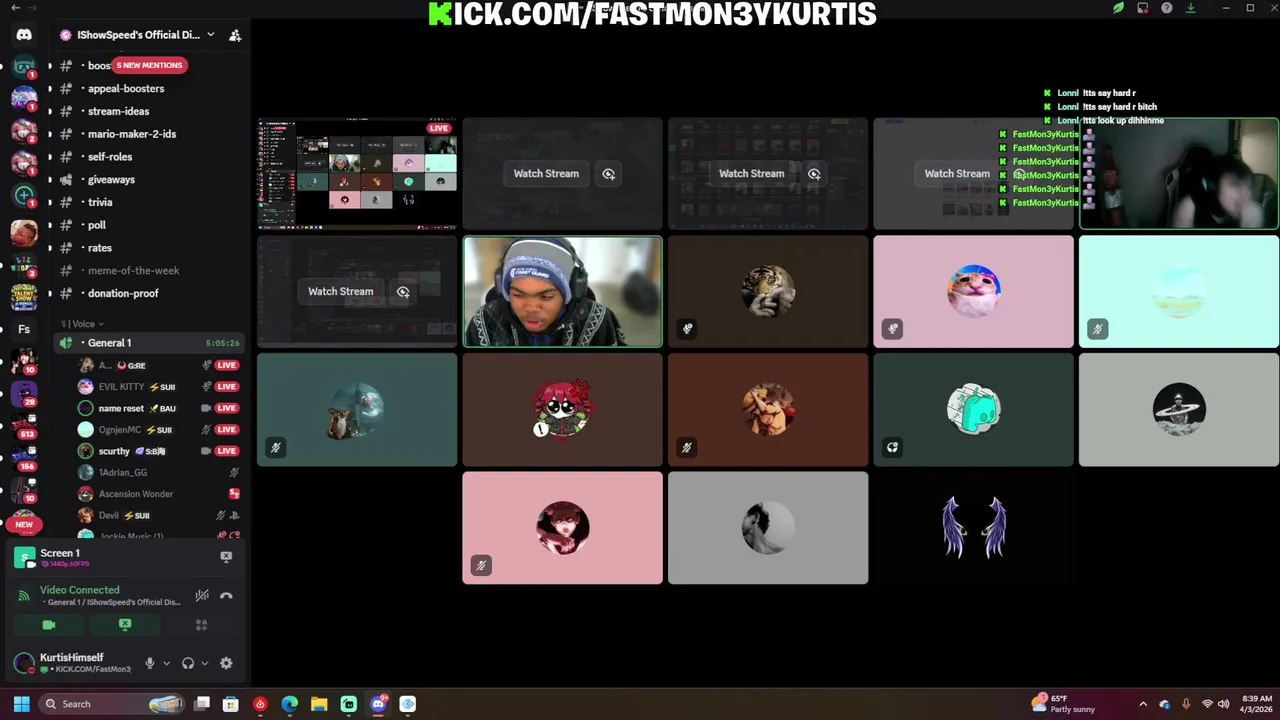Open the Talent Show server icon
Viewport: 1280px width, 720px height.
click(24, 297)
